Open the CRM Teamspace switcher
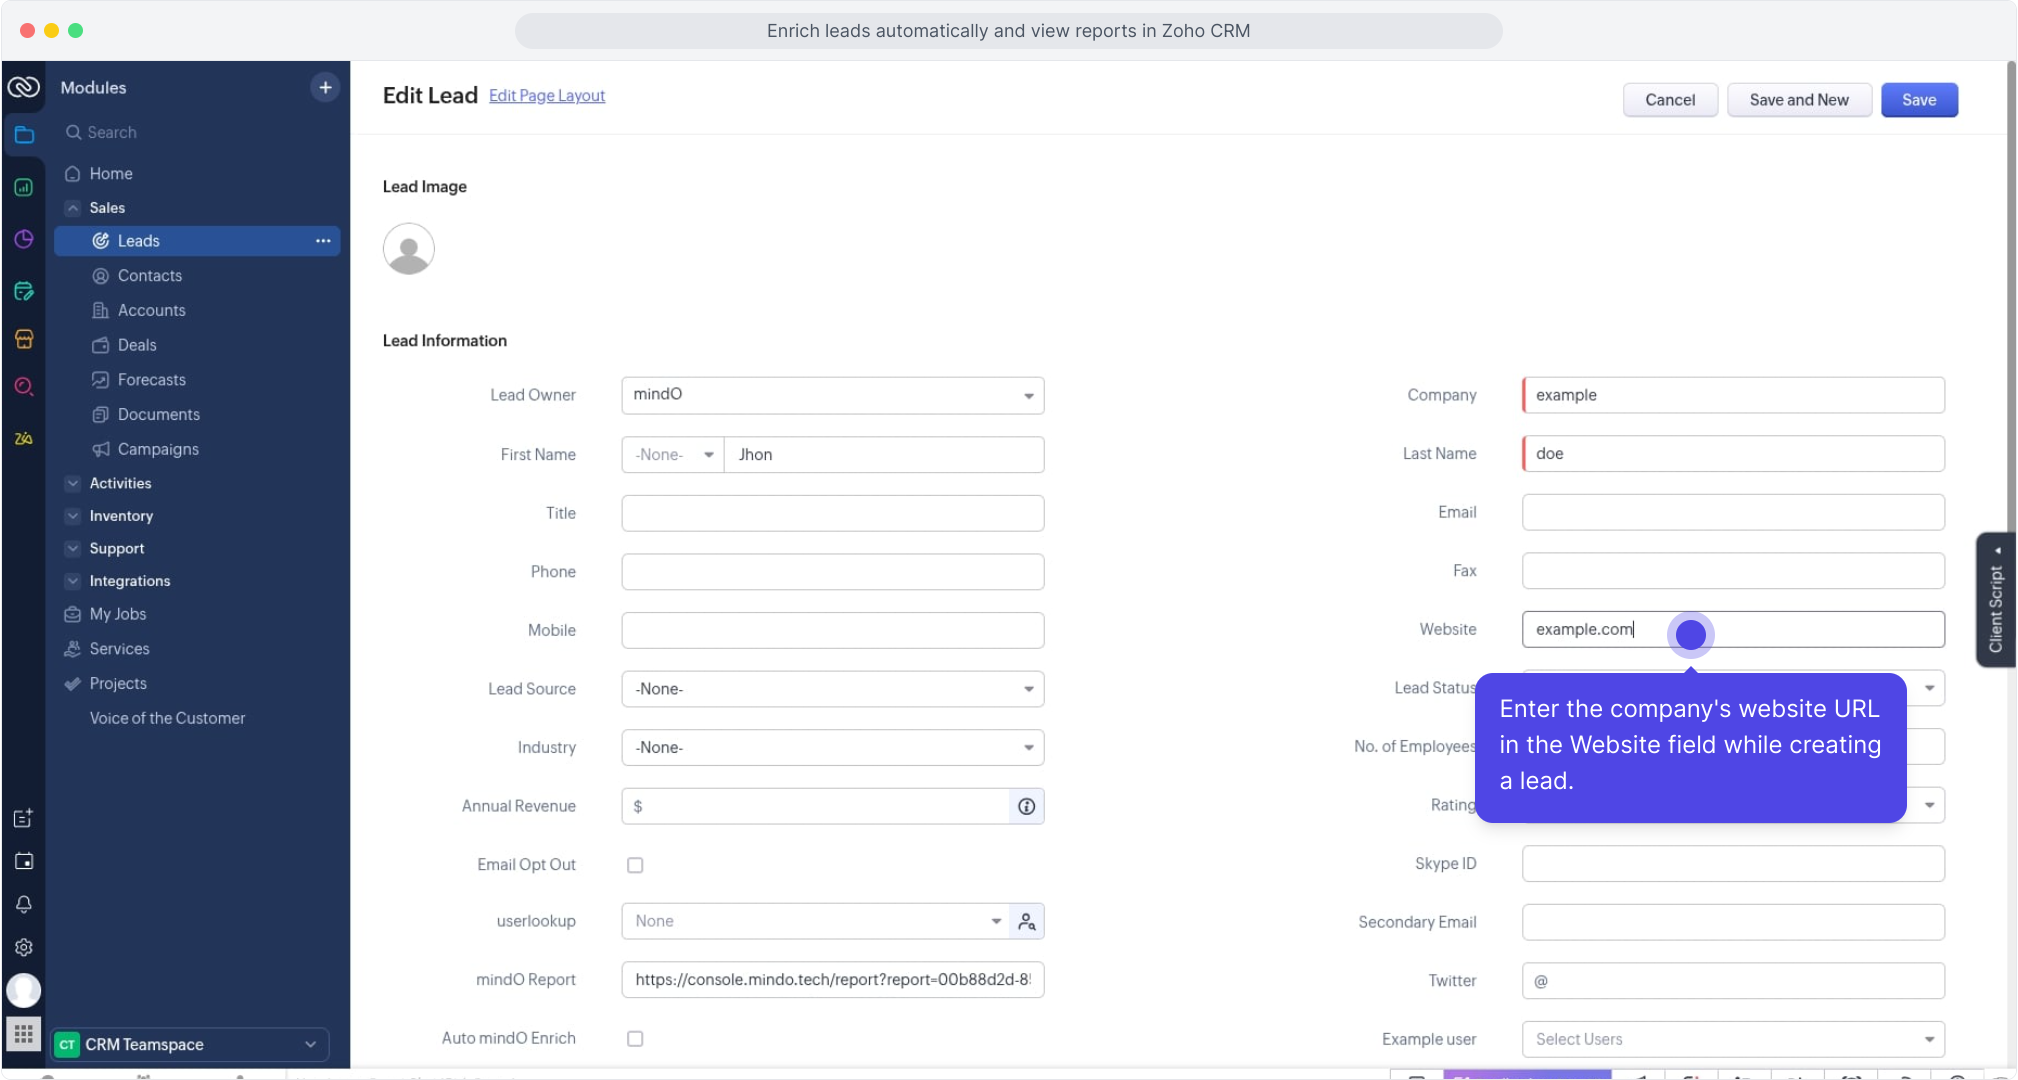Viewport: 2018px width, 1080px height. (x=190, y=1044)
